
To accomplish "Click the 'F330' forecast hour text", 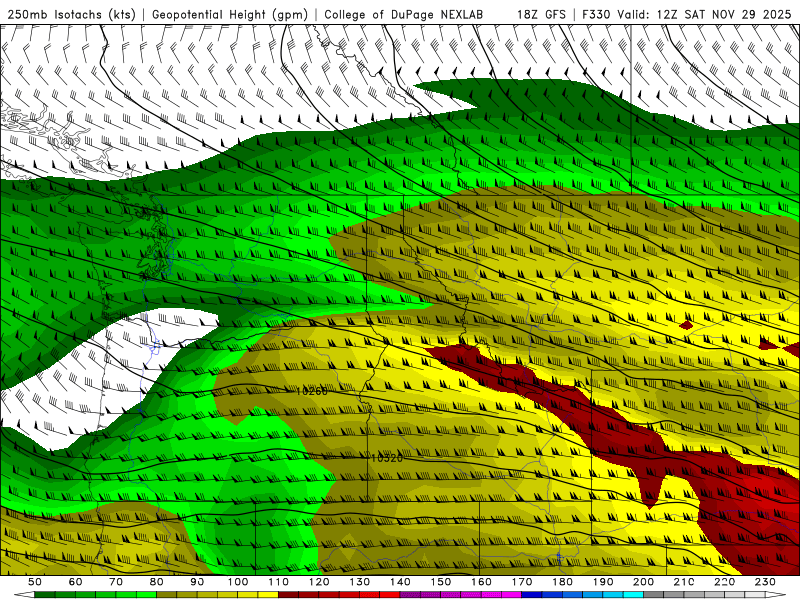I will click(x=596, y=14).
